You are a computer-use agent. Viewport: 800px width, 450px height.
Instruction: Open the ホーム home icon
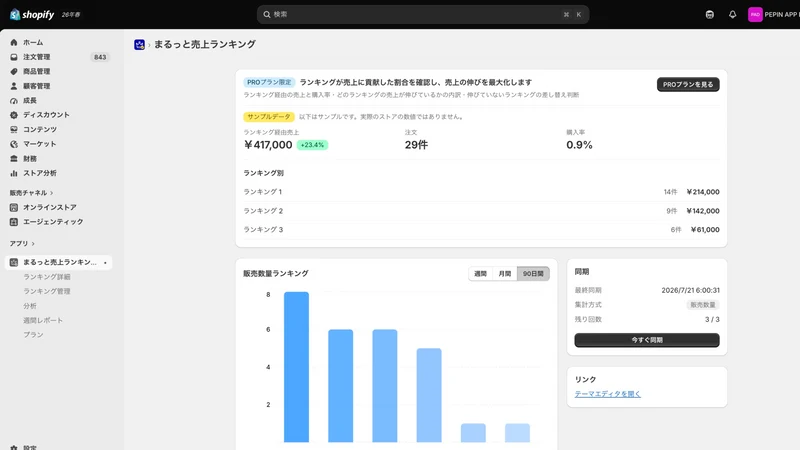[14, 42]
